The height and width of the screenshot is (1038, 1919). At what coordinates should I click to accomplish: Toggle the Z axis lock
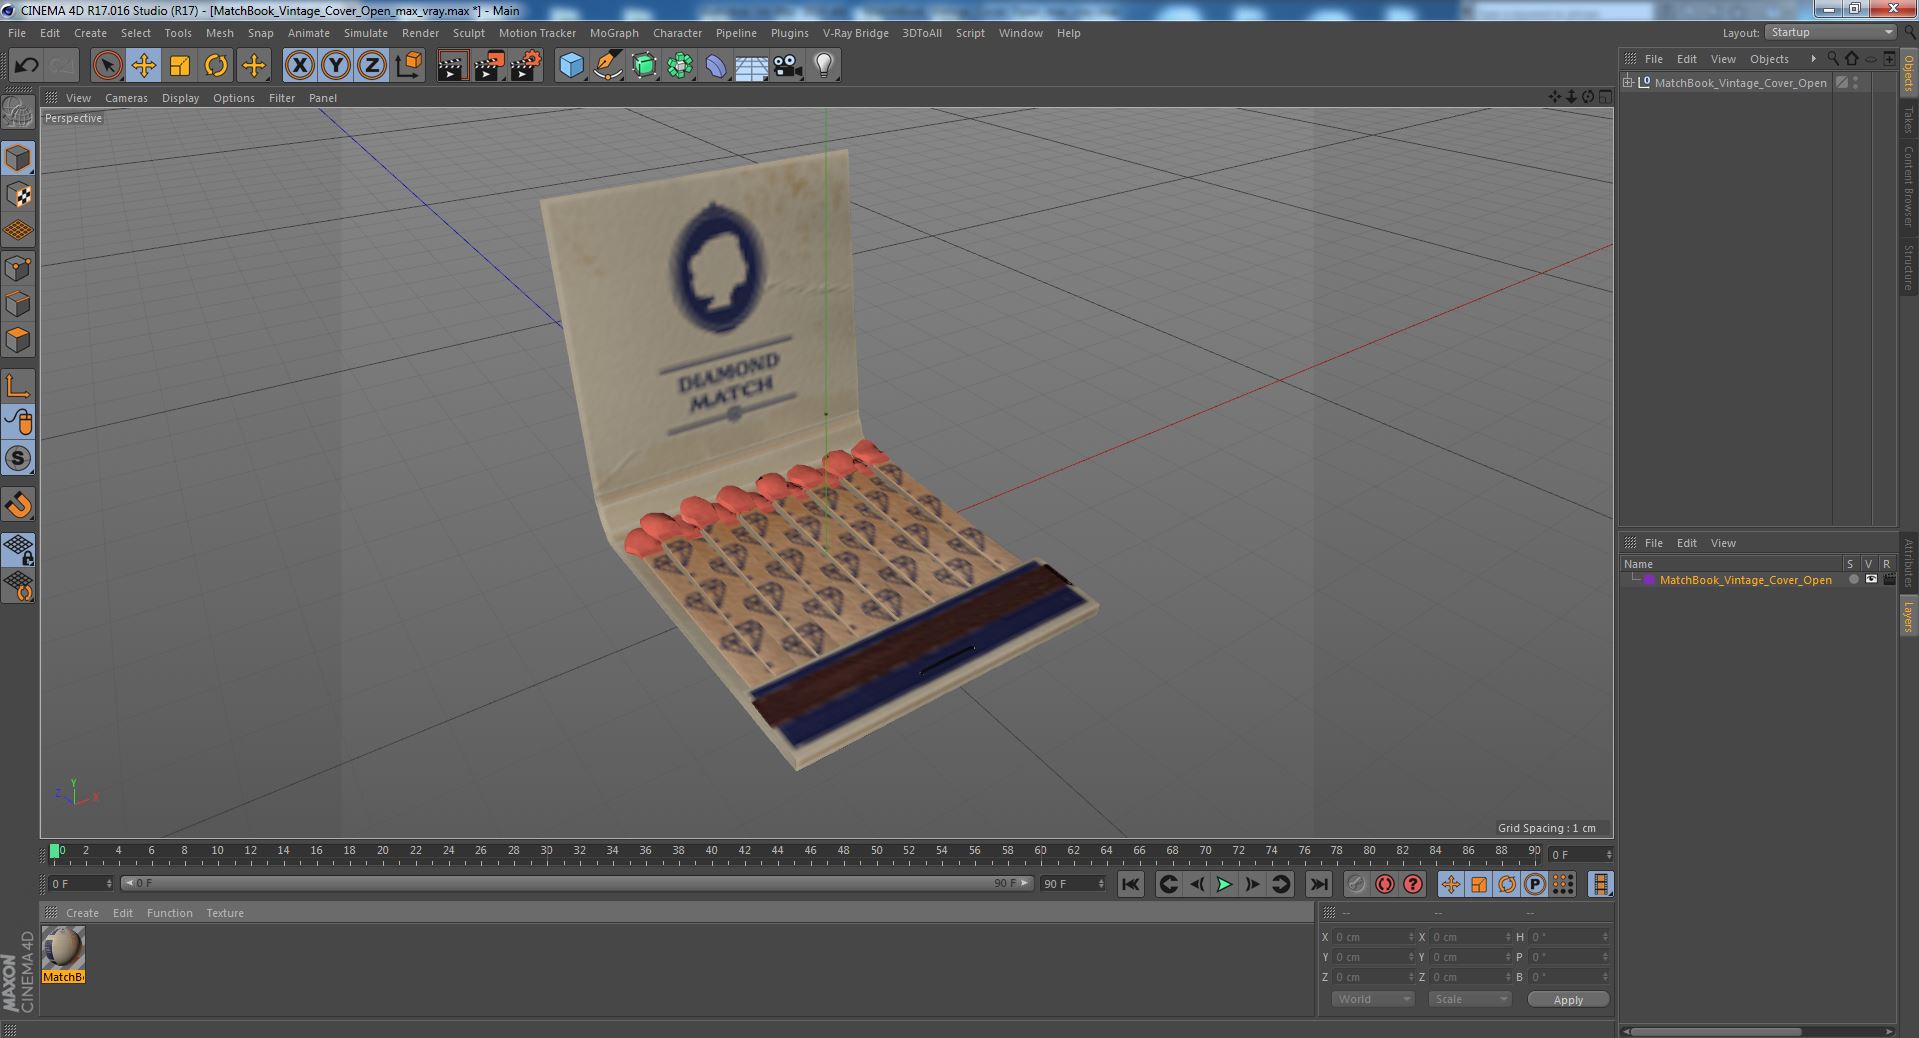tap(372, 66)
